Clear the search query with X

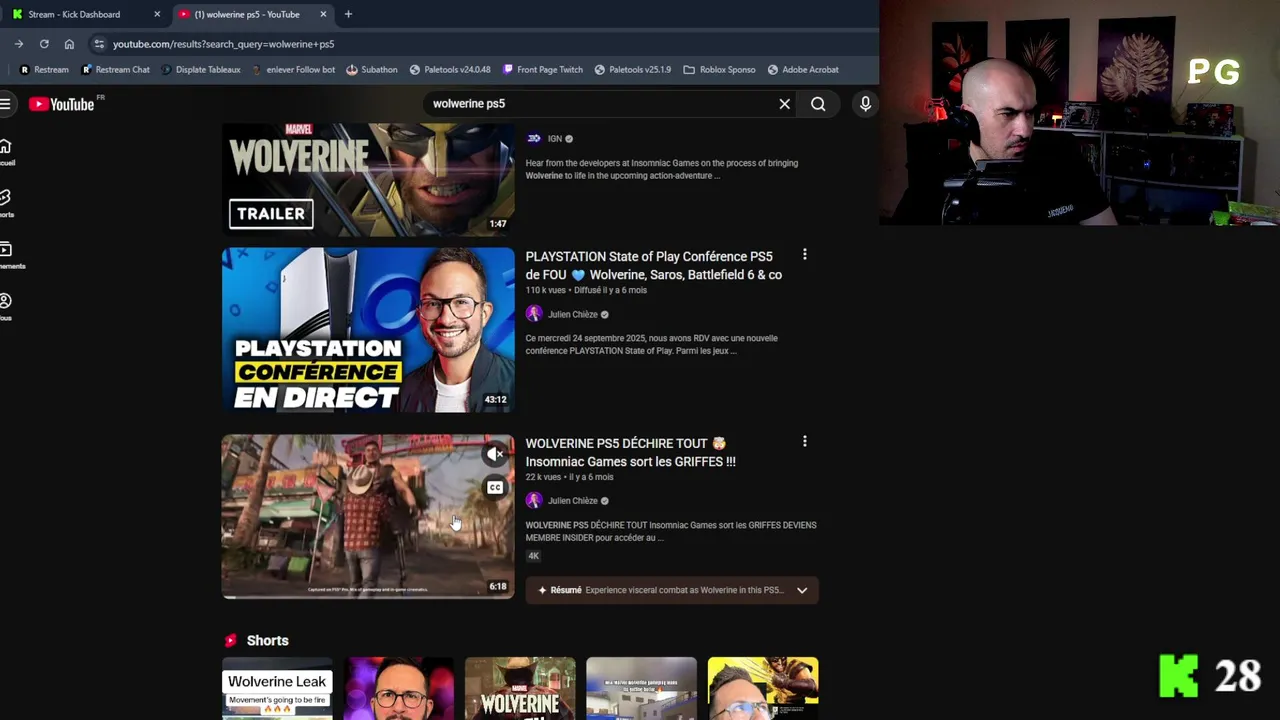point(785,104)
